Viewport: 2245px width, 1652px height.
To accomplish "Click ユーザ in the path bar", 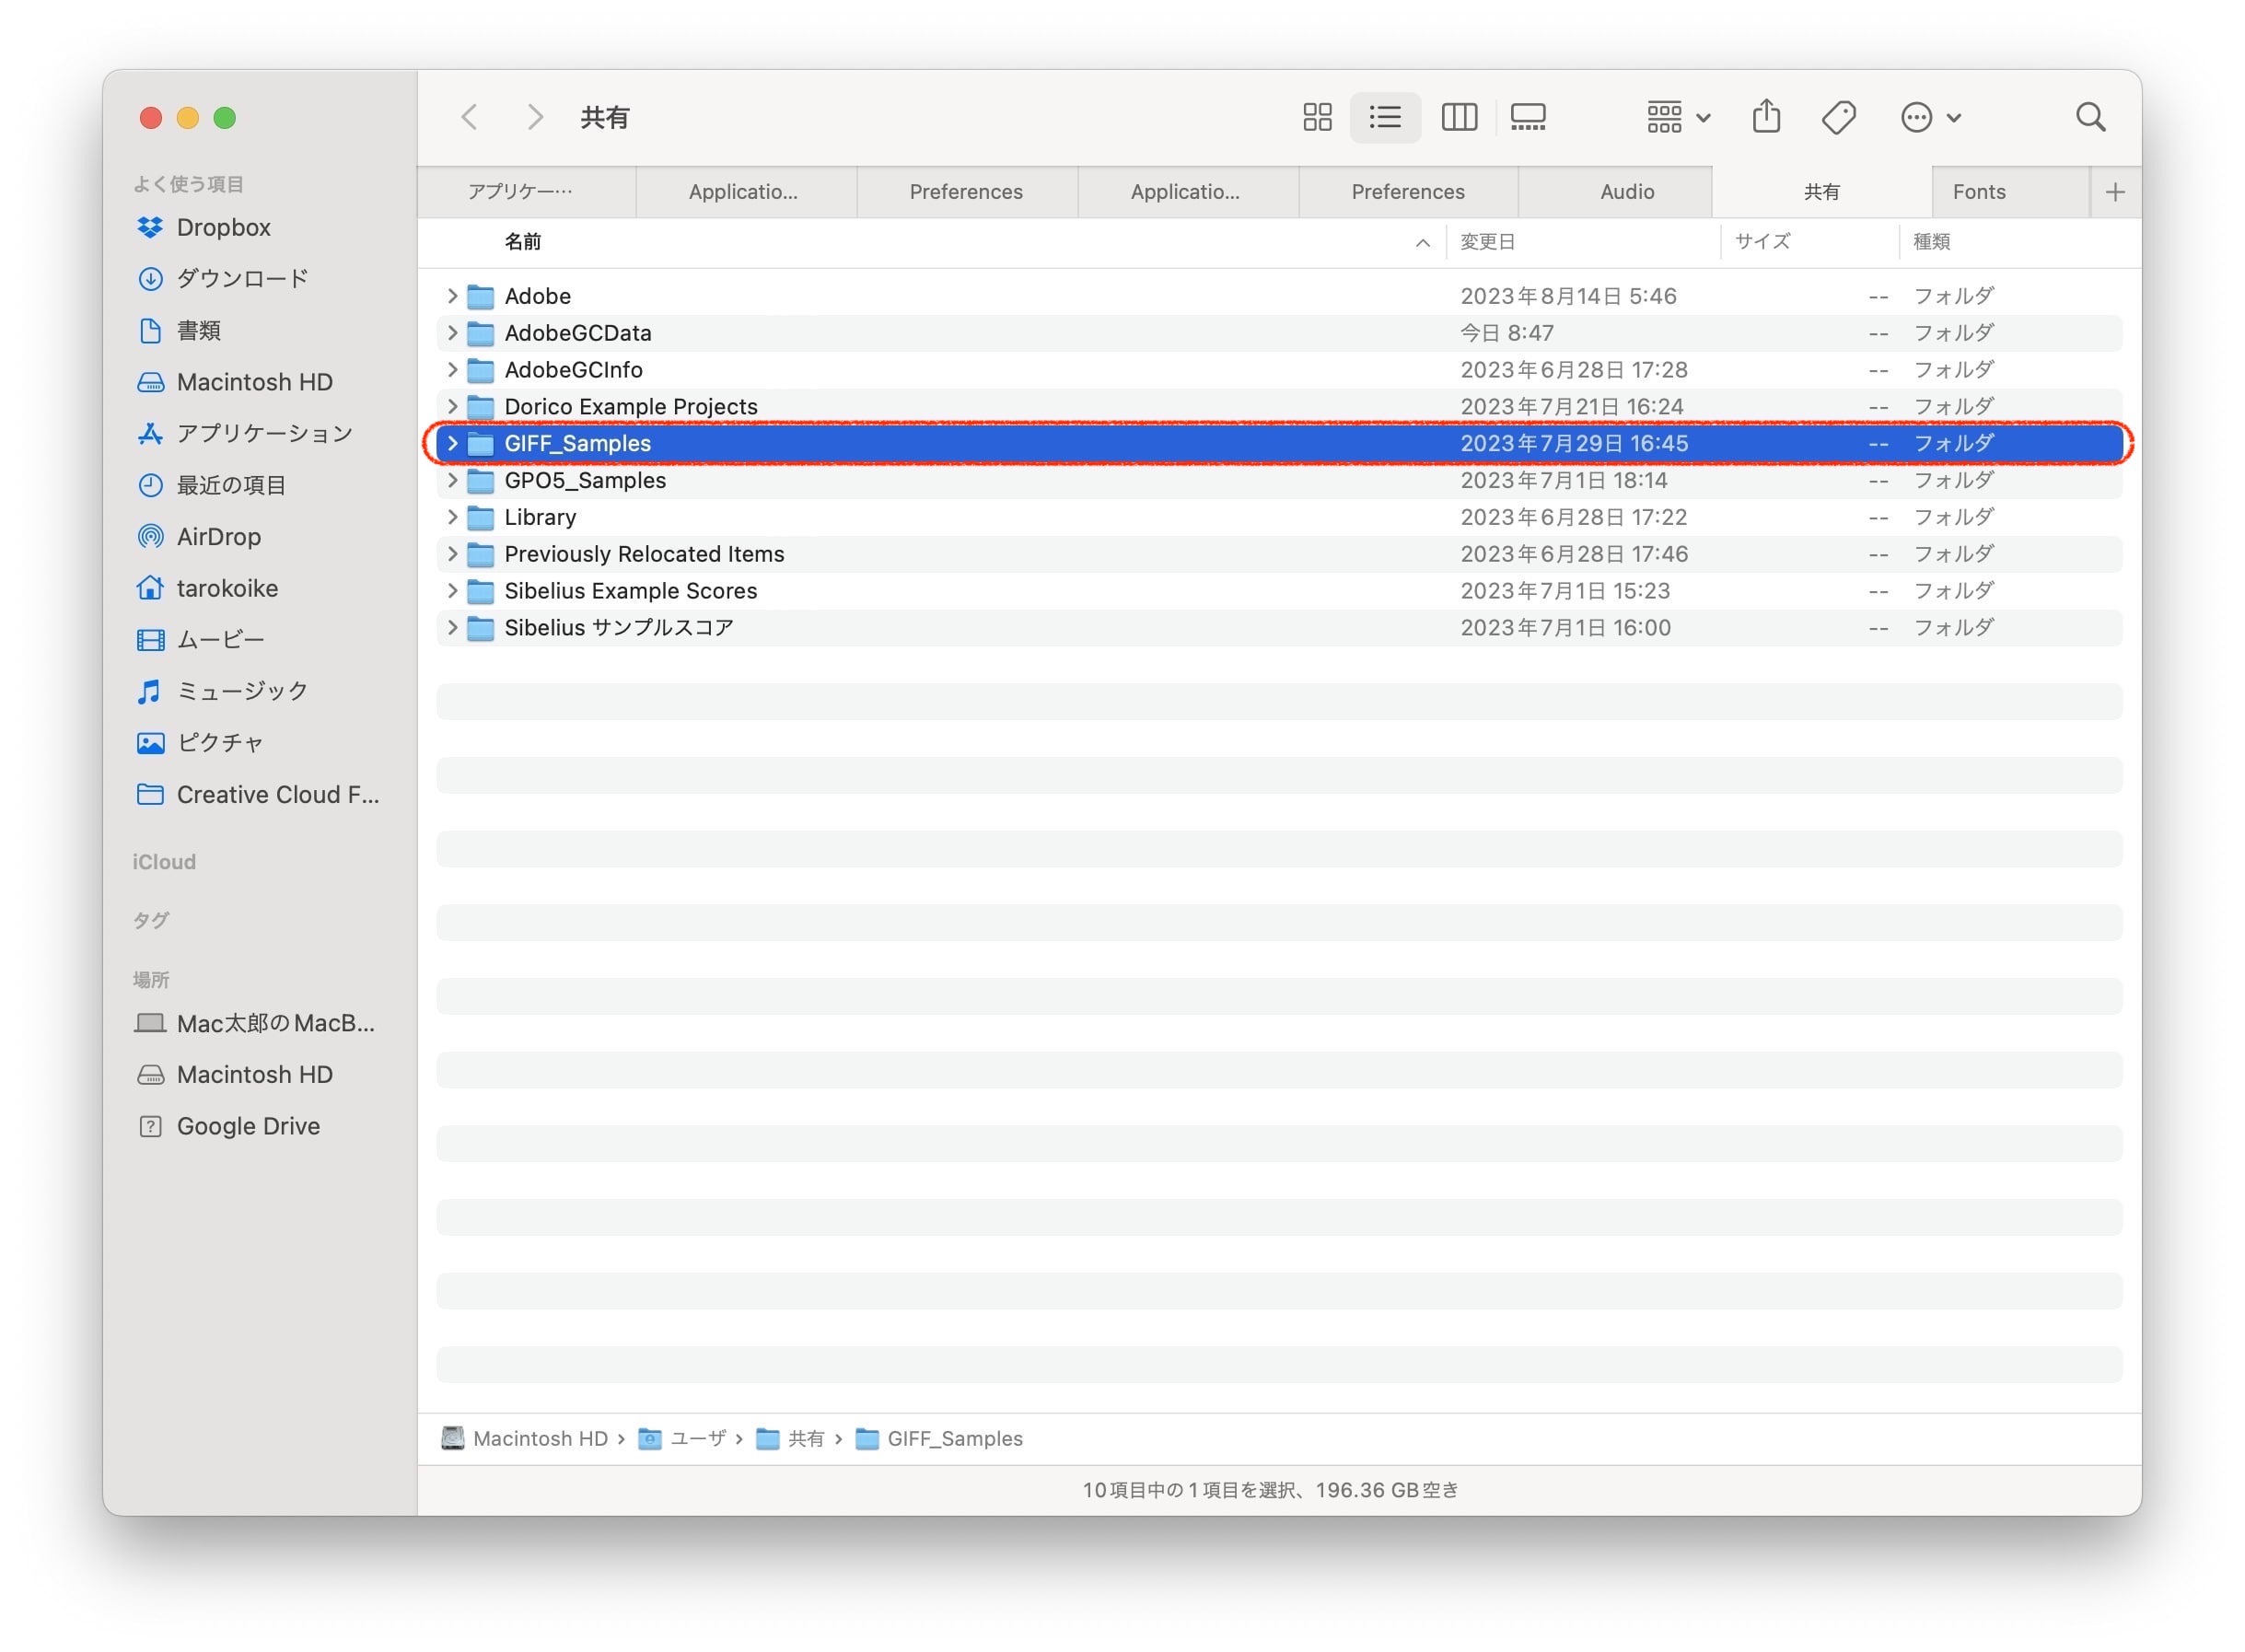I will [x=682, y=1439].
